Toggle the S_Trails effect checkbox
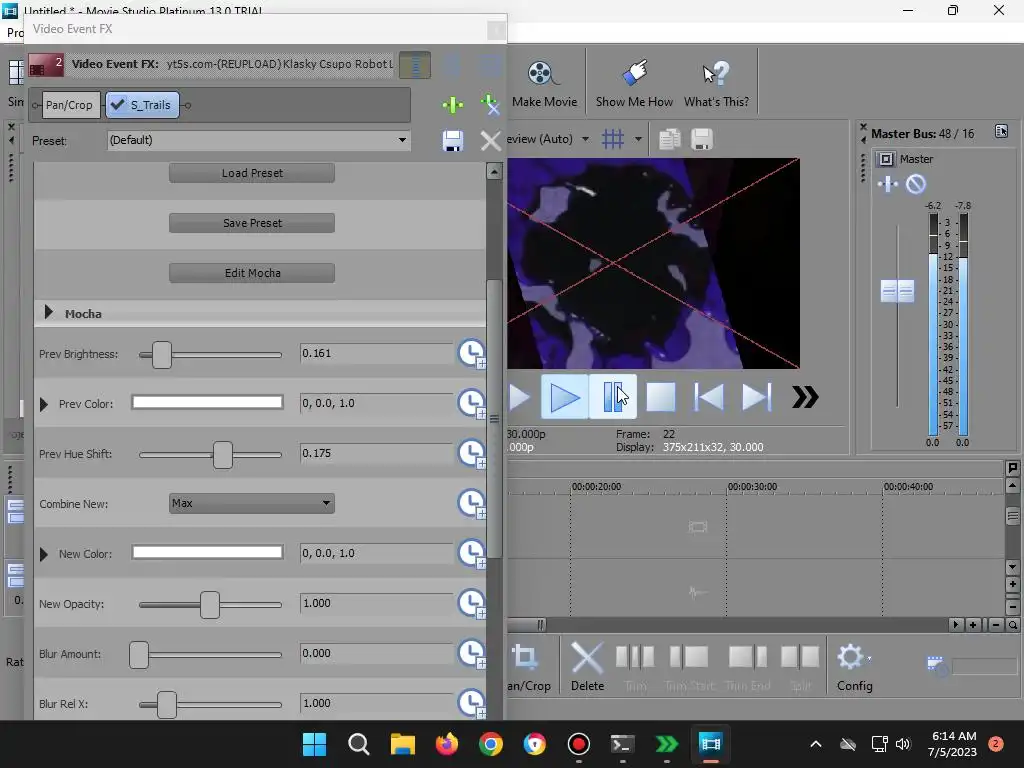The height and width of the screenshot is (768, 1024). click(x=118, y=104)
